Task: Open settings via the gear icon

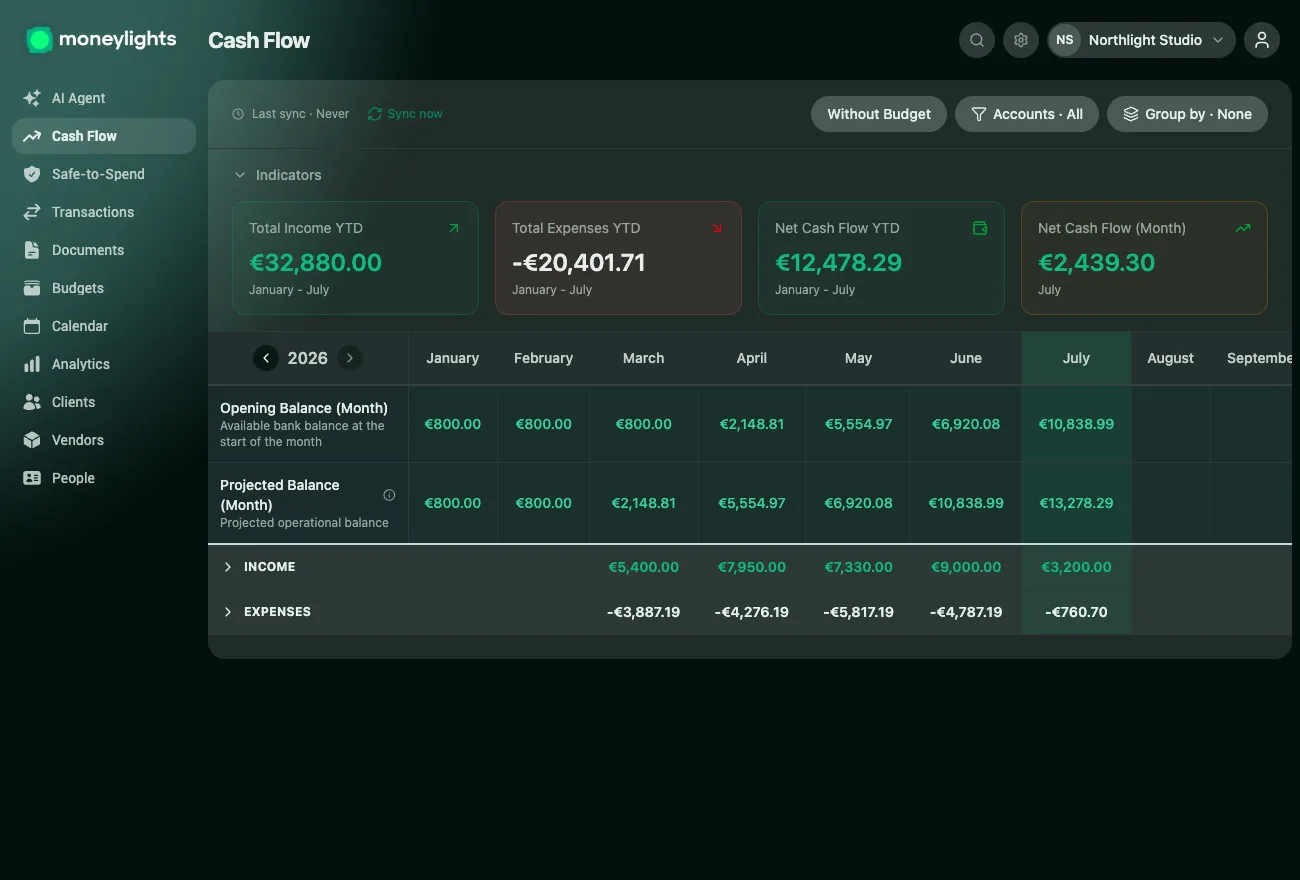Action: pos(1021,40)
